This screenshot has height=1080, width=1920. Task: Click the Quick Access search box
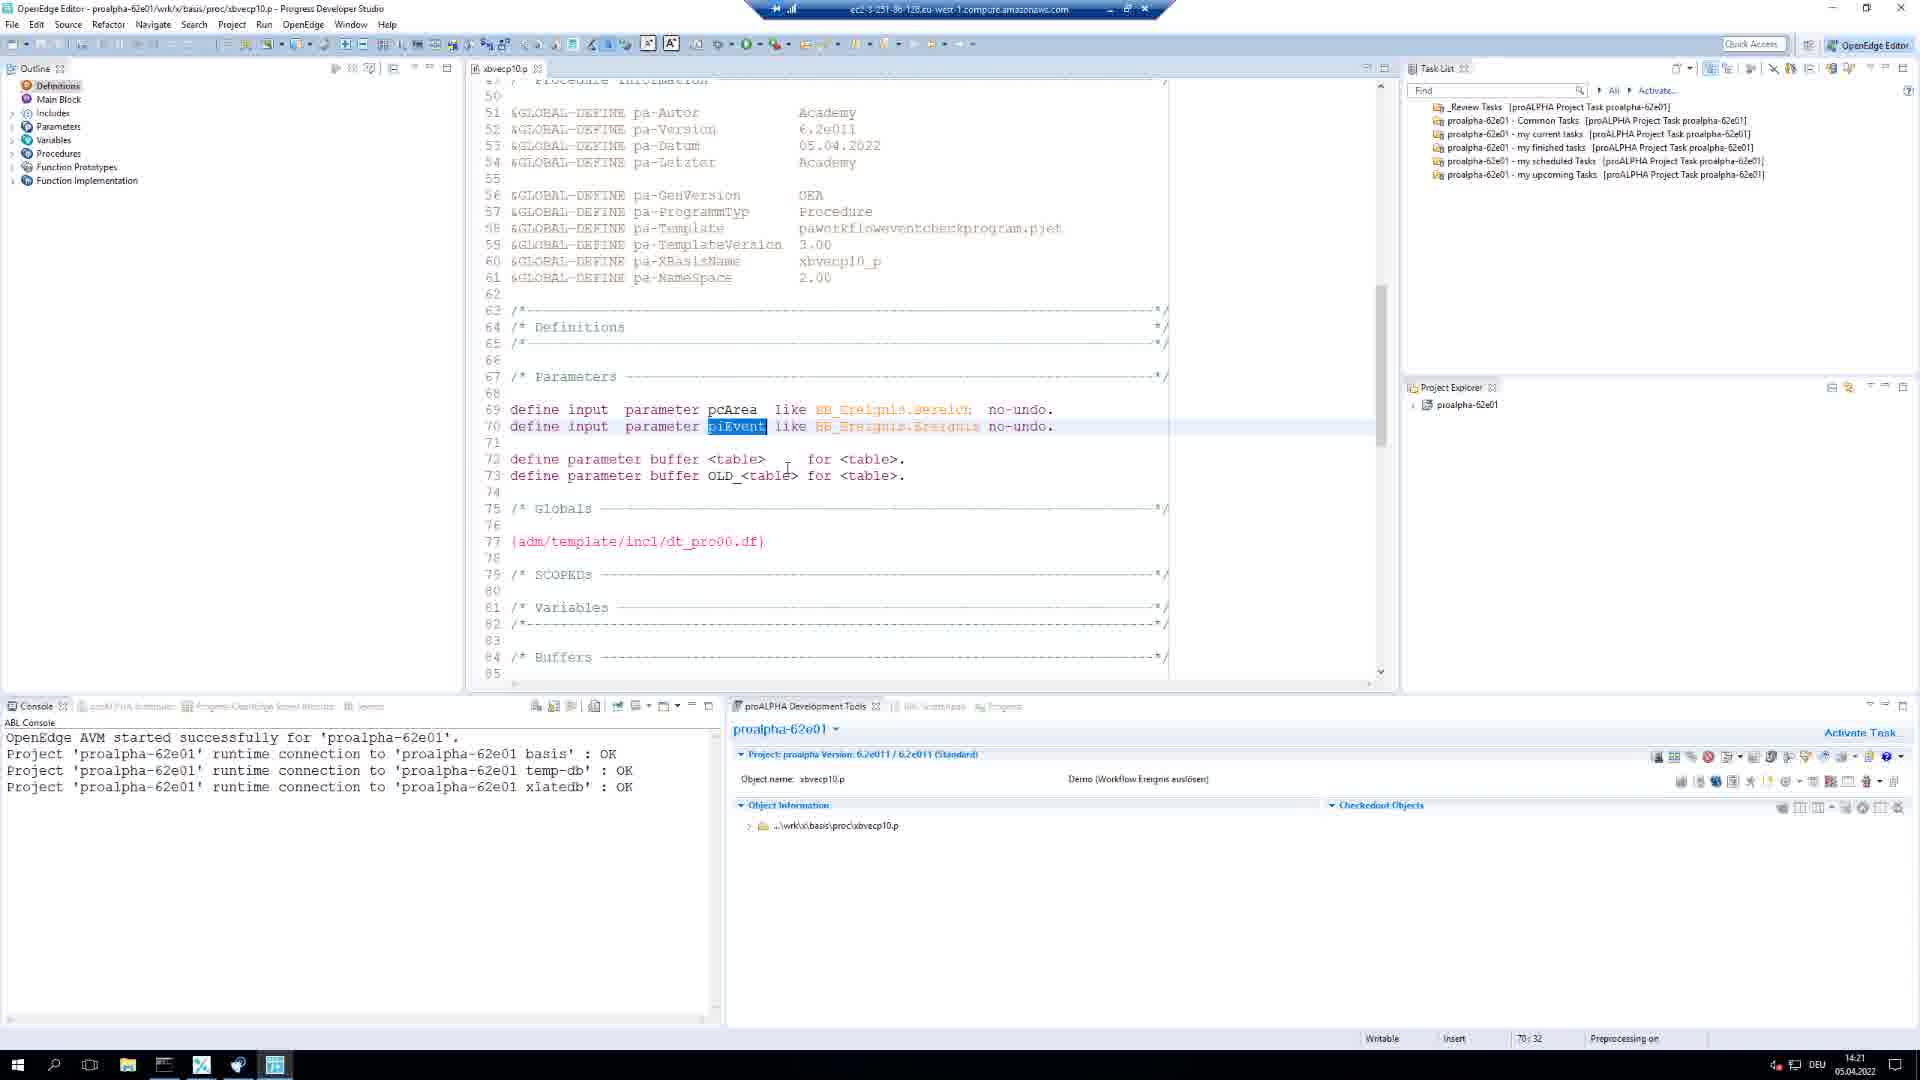(1753, 44)
